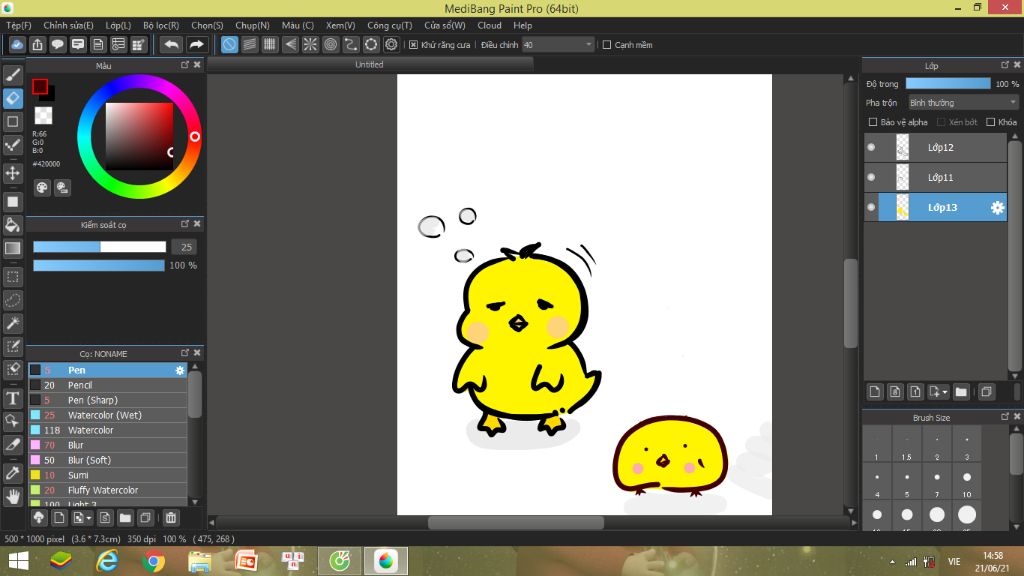Select the Lớp12 layer

[935, 148]
